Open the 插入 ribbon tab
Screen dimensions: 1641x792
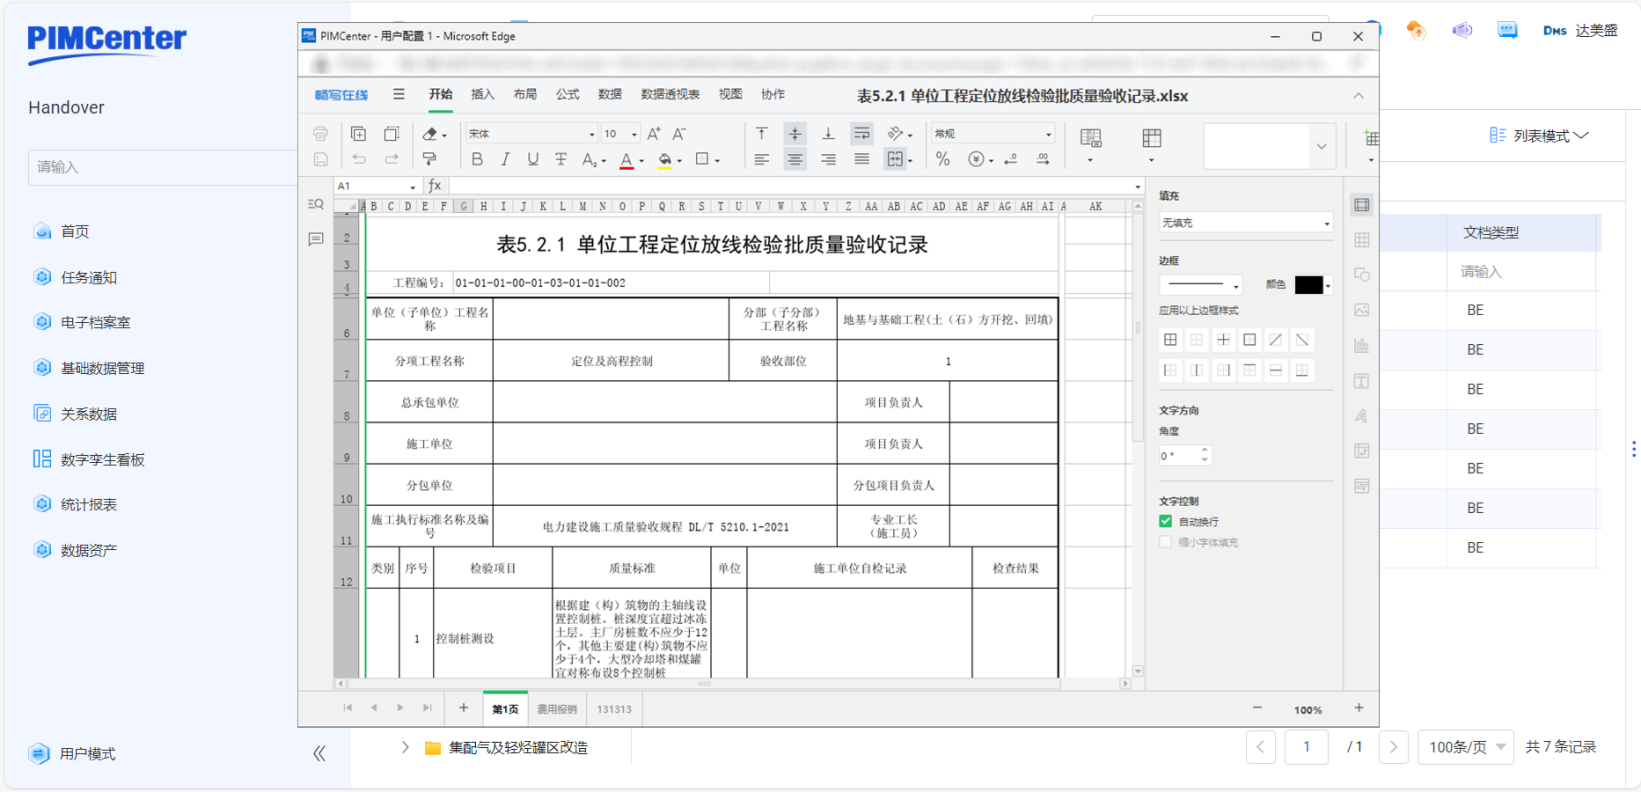[x=483, y=95]
